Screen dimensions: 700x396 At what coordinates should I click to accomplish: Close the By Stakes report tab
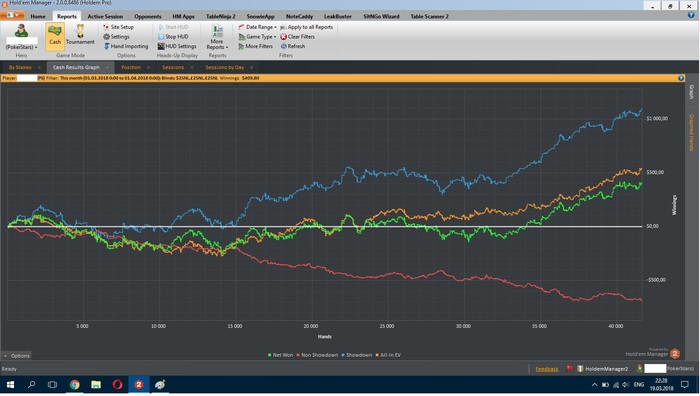tap(39, 67)
